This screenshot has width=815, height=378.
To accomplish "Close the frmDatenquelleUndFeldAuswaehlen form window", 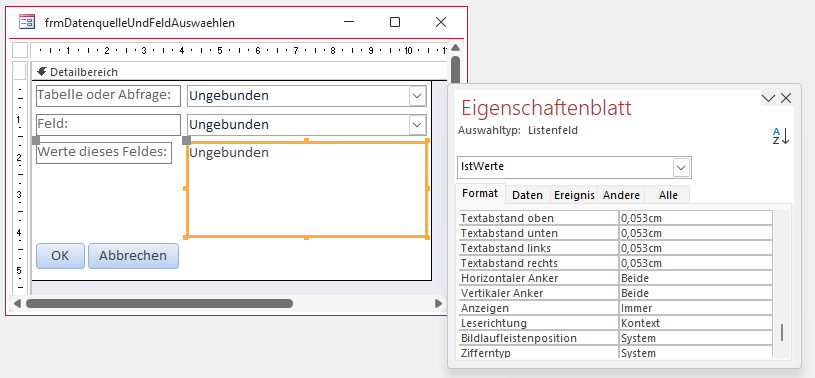I will click(441, 22).
